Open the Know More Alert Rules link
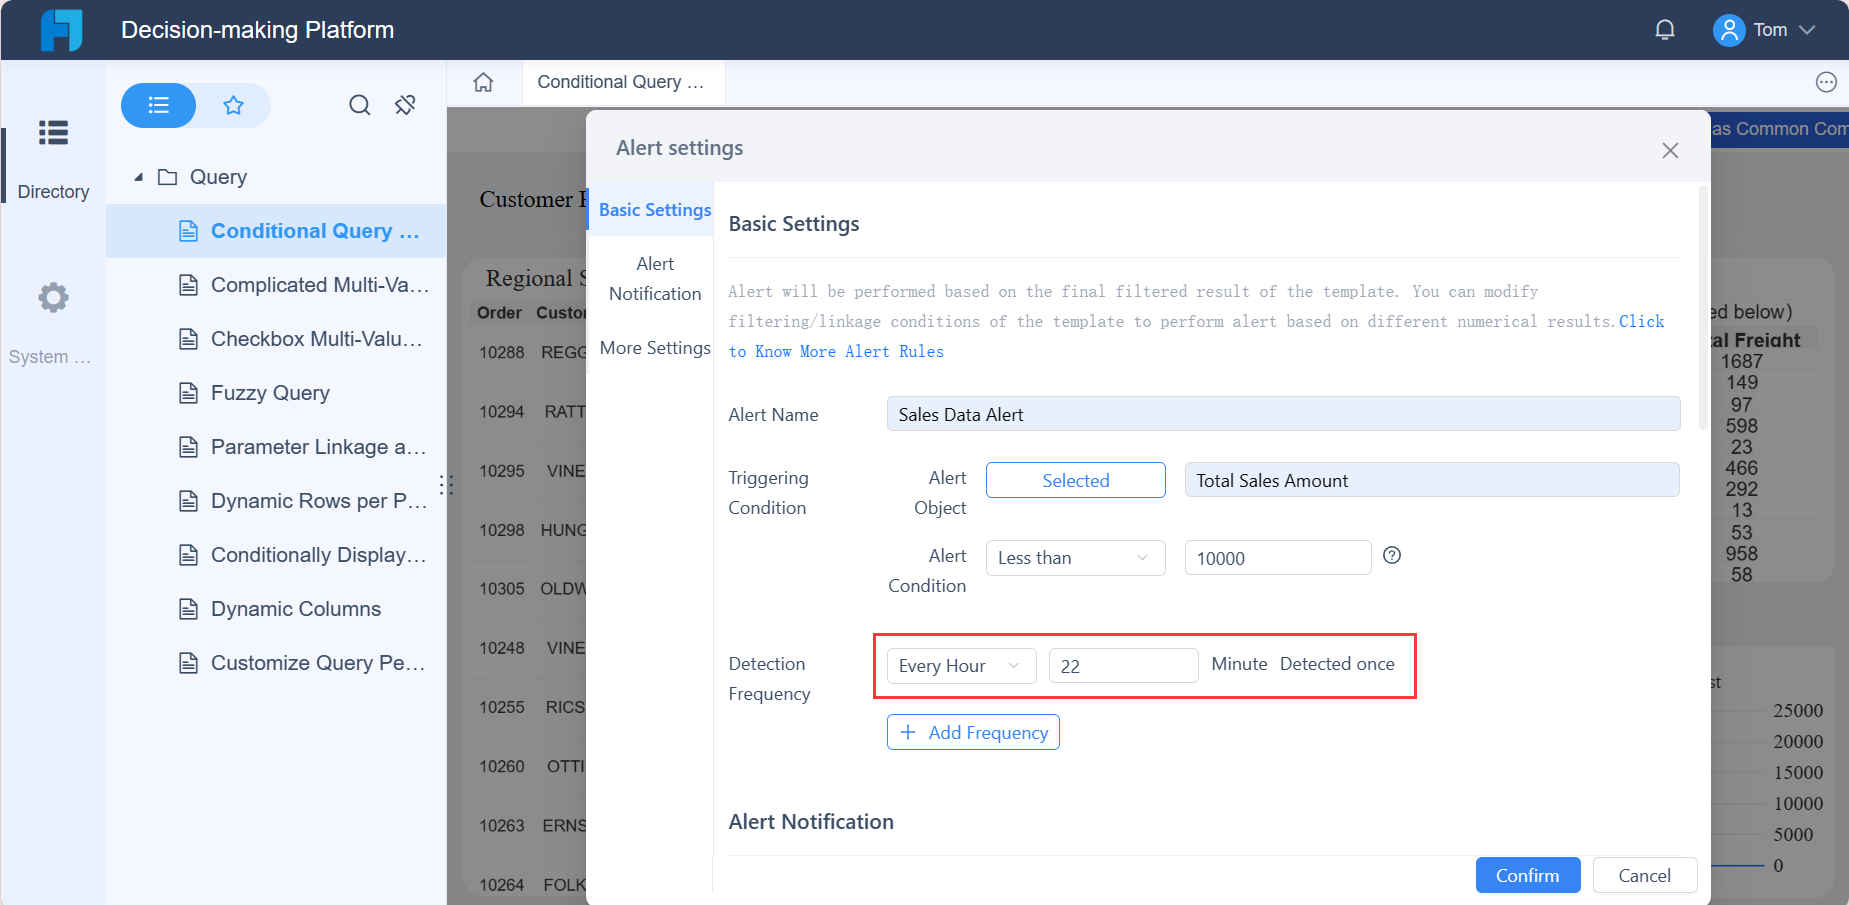This screenshot has width=1849, height=905. pyautogui.click(x=837, y=351)
